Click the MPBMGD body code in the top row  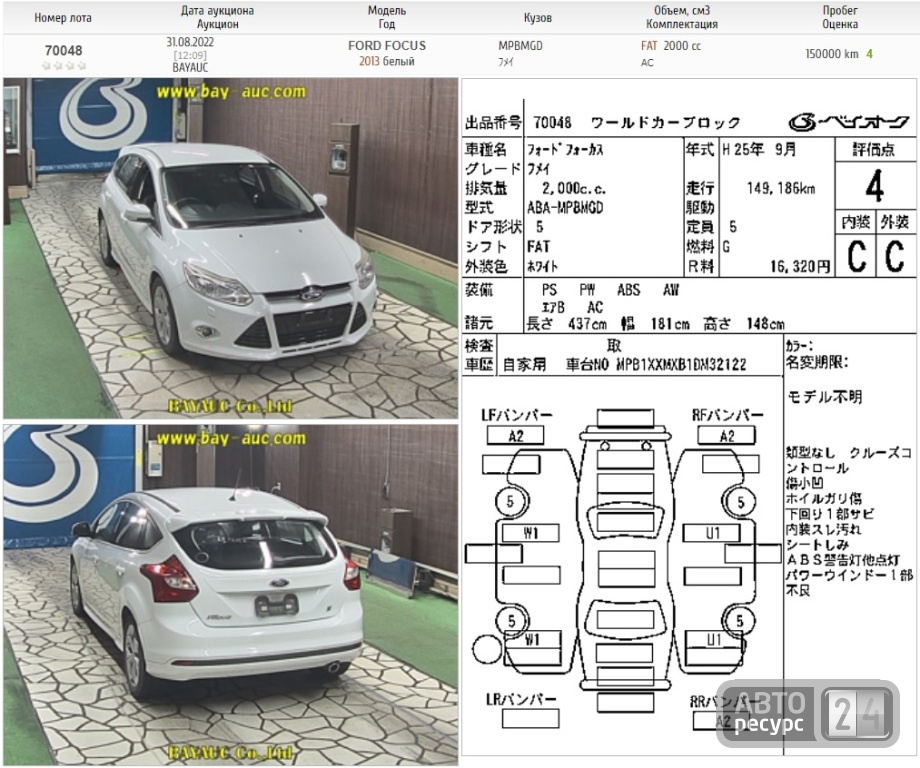pyautogui.click(x=520, y=46)
